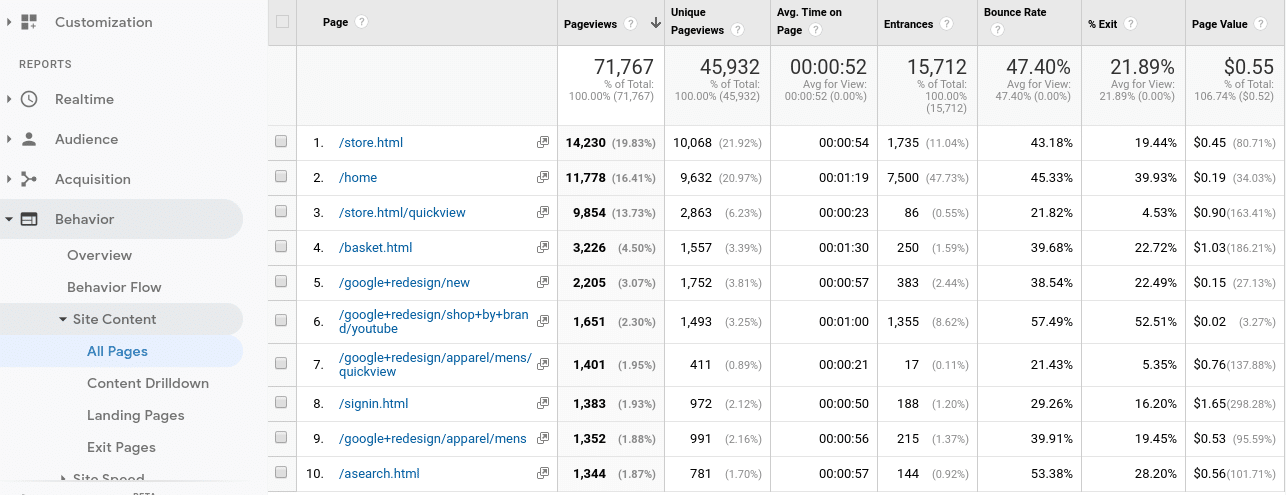Select All Pages in sidebar
The width and height of the screenshot is (1286, 495).
click(x=117, y=351)
